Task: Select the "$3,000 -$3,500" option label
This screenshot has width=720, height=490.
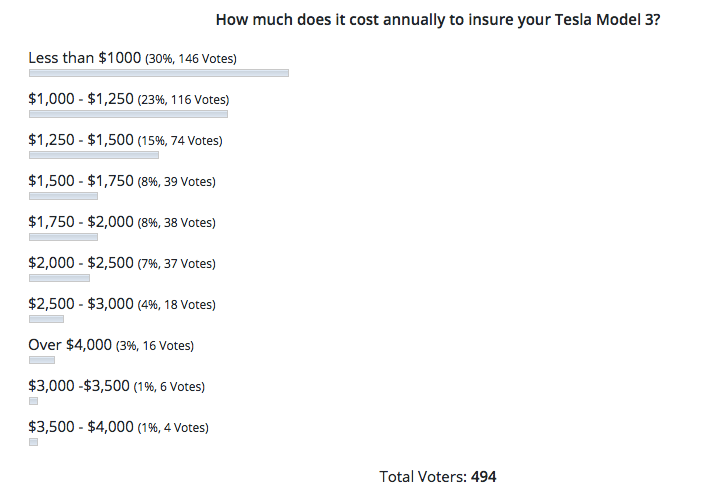Action: click(79, 386)
